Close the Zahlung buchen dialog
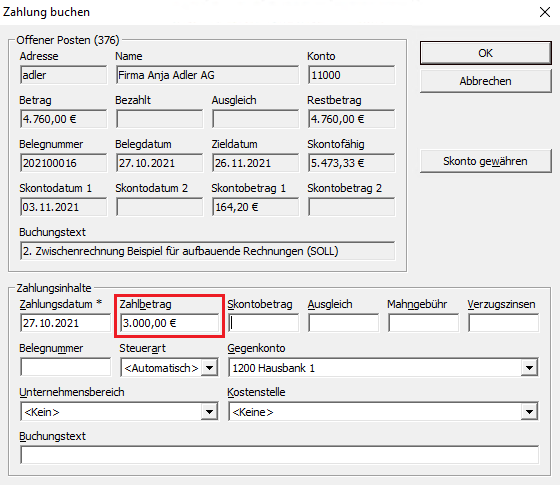560x485 pixels. click(x=545, y=12)
